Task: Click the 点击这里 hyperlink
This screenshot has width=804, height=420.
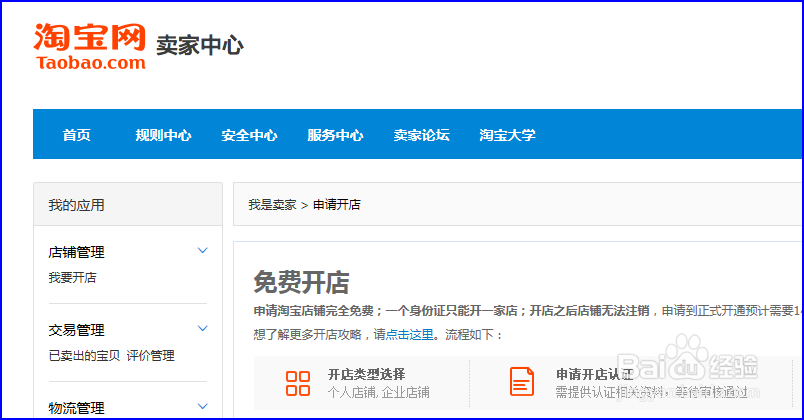Action: pos(409,335)
